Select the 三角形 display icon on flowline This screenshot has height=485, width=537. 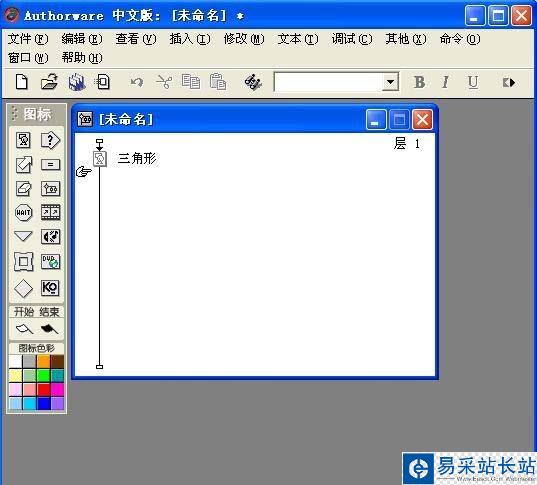pos(100,159)
